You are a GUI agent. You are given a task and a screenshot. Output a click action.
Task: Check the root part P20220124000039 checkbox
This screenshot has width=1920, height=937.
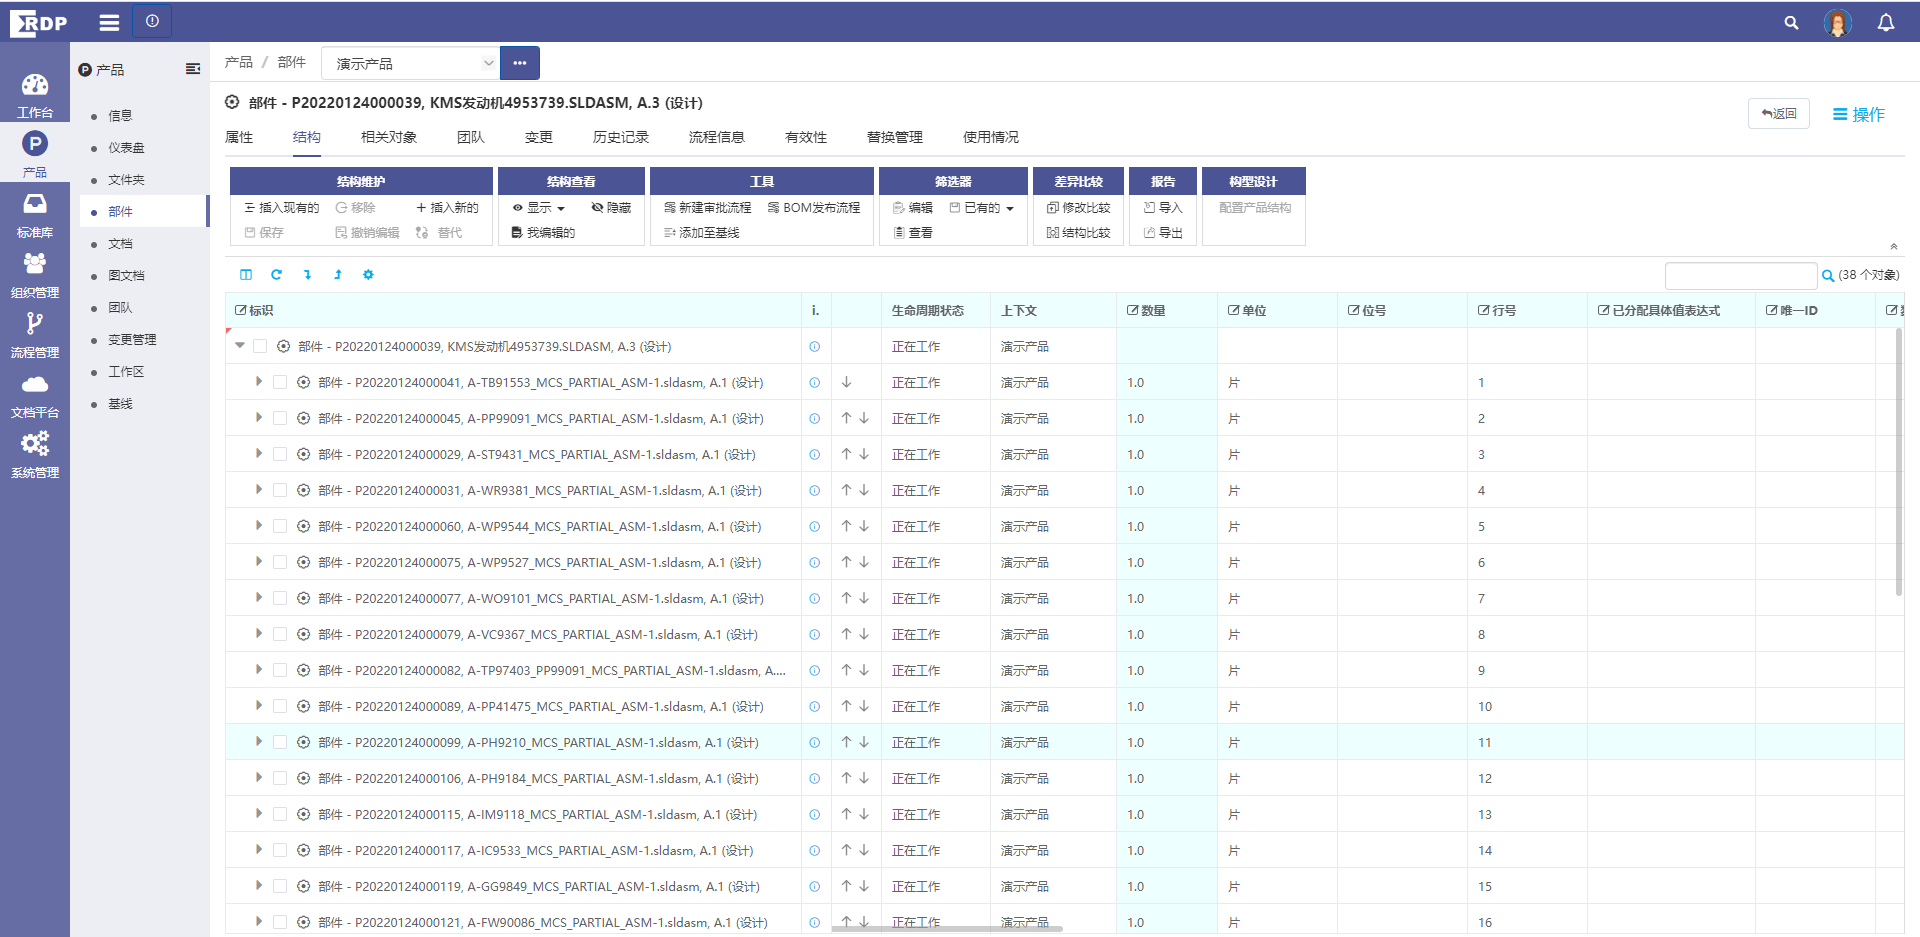(260, 346)
